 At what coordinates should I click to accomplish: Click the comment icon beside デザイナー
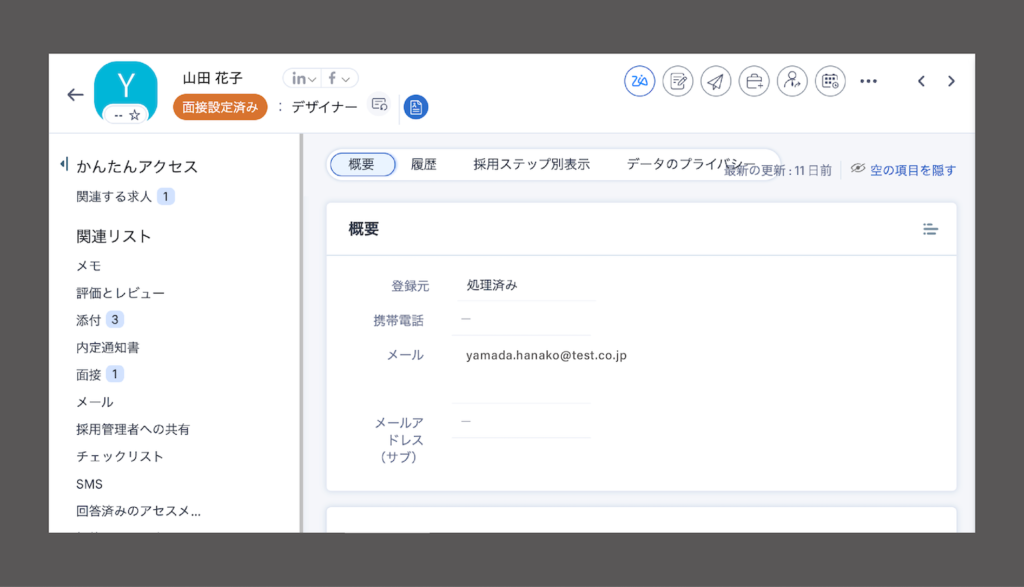378,104
